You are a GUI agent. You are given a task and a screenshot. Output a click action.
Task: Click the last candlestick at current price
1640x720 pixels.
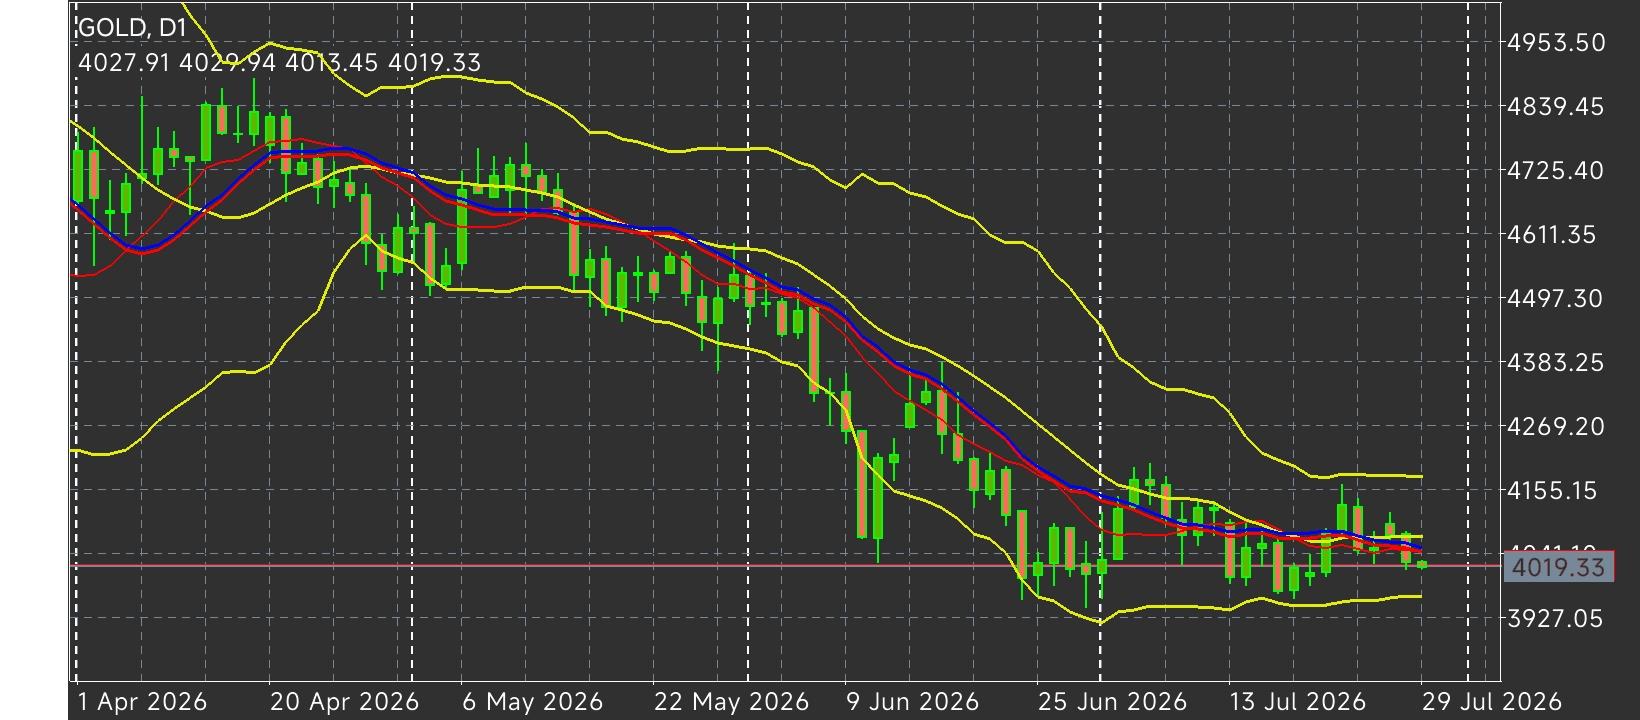coord(1422,565)
